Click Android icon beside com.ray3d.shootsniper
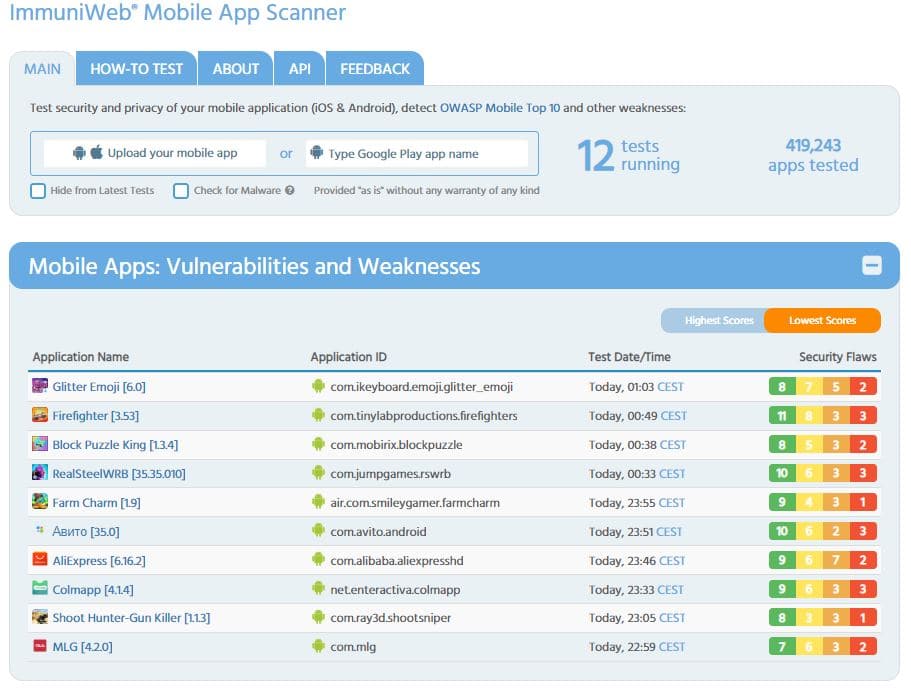 click(318, 617)
